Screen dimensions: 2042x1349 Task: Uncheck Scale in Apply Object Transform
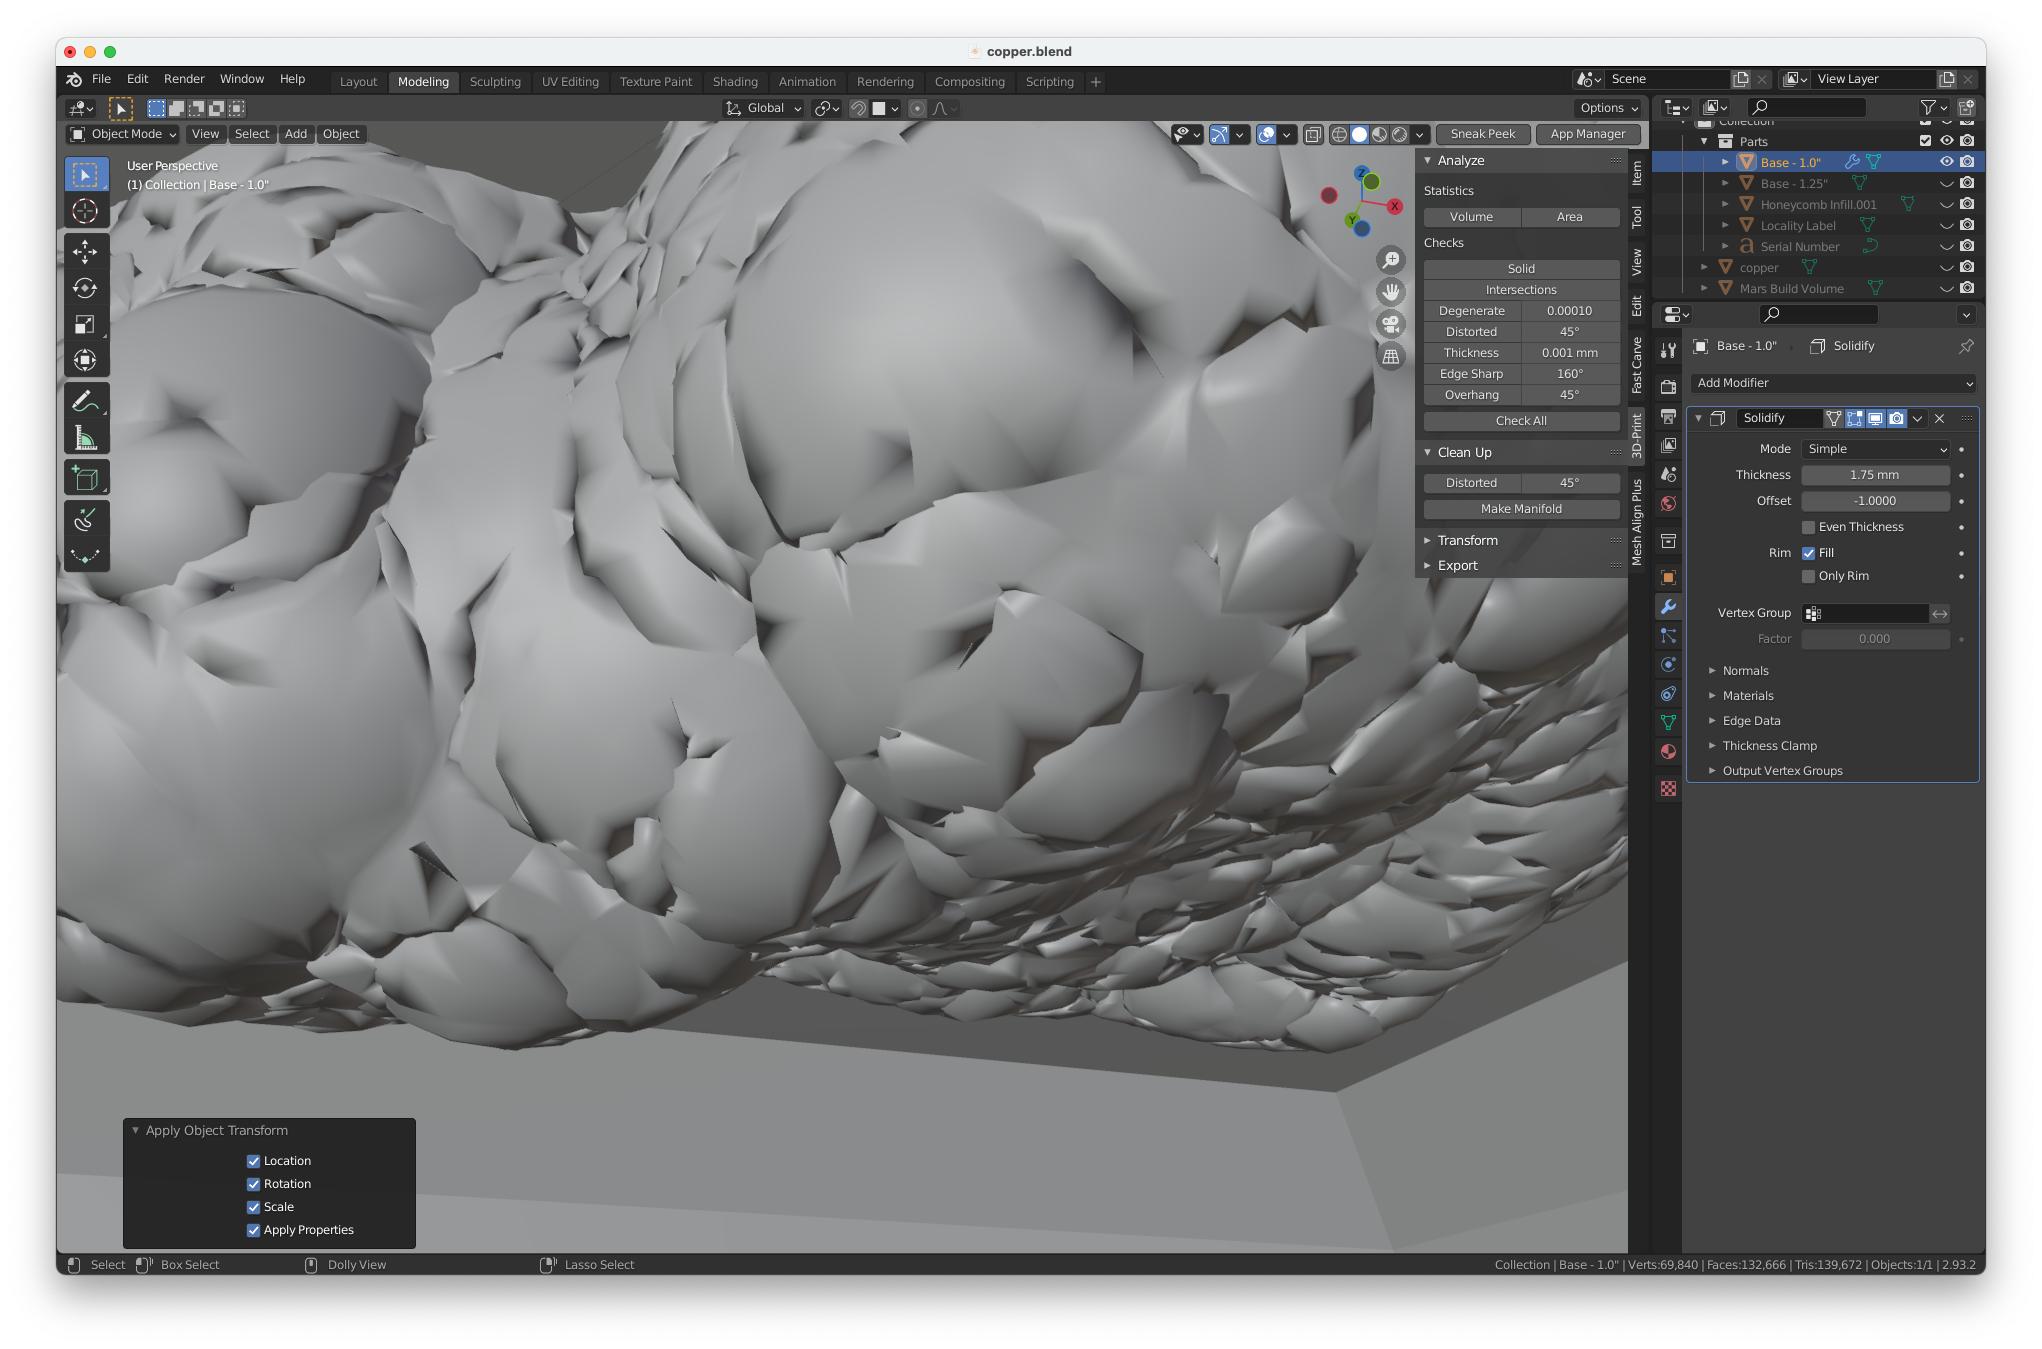(x=253, y=1207)
